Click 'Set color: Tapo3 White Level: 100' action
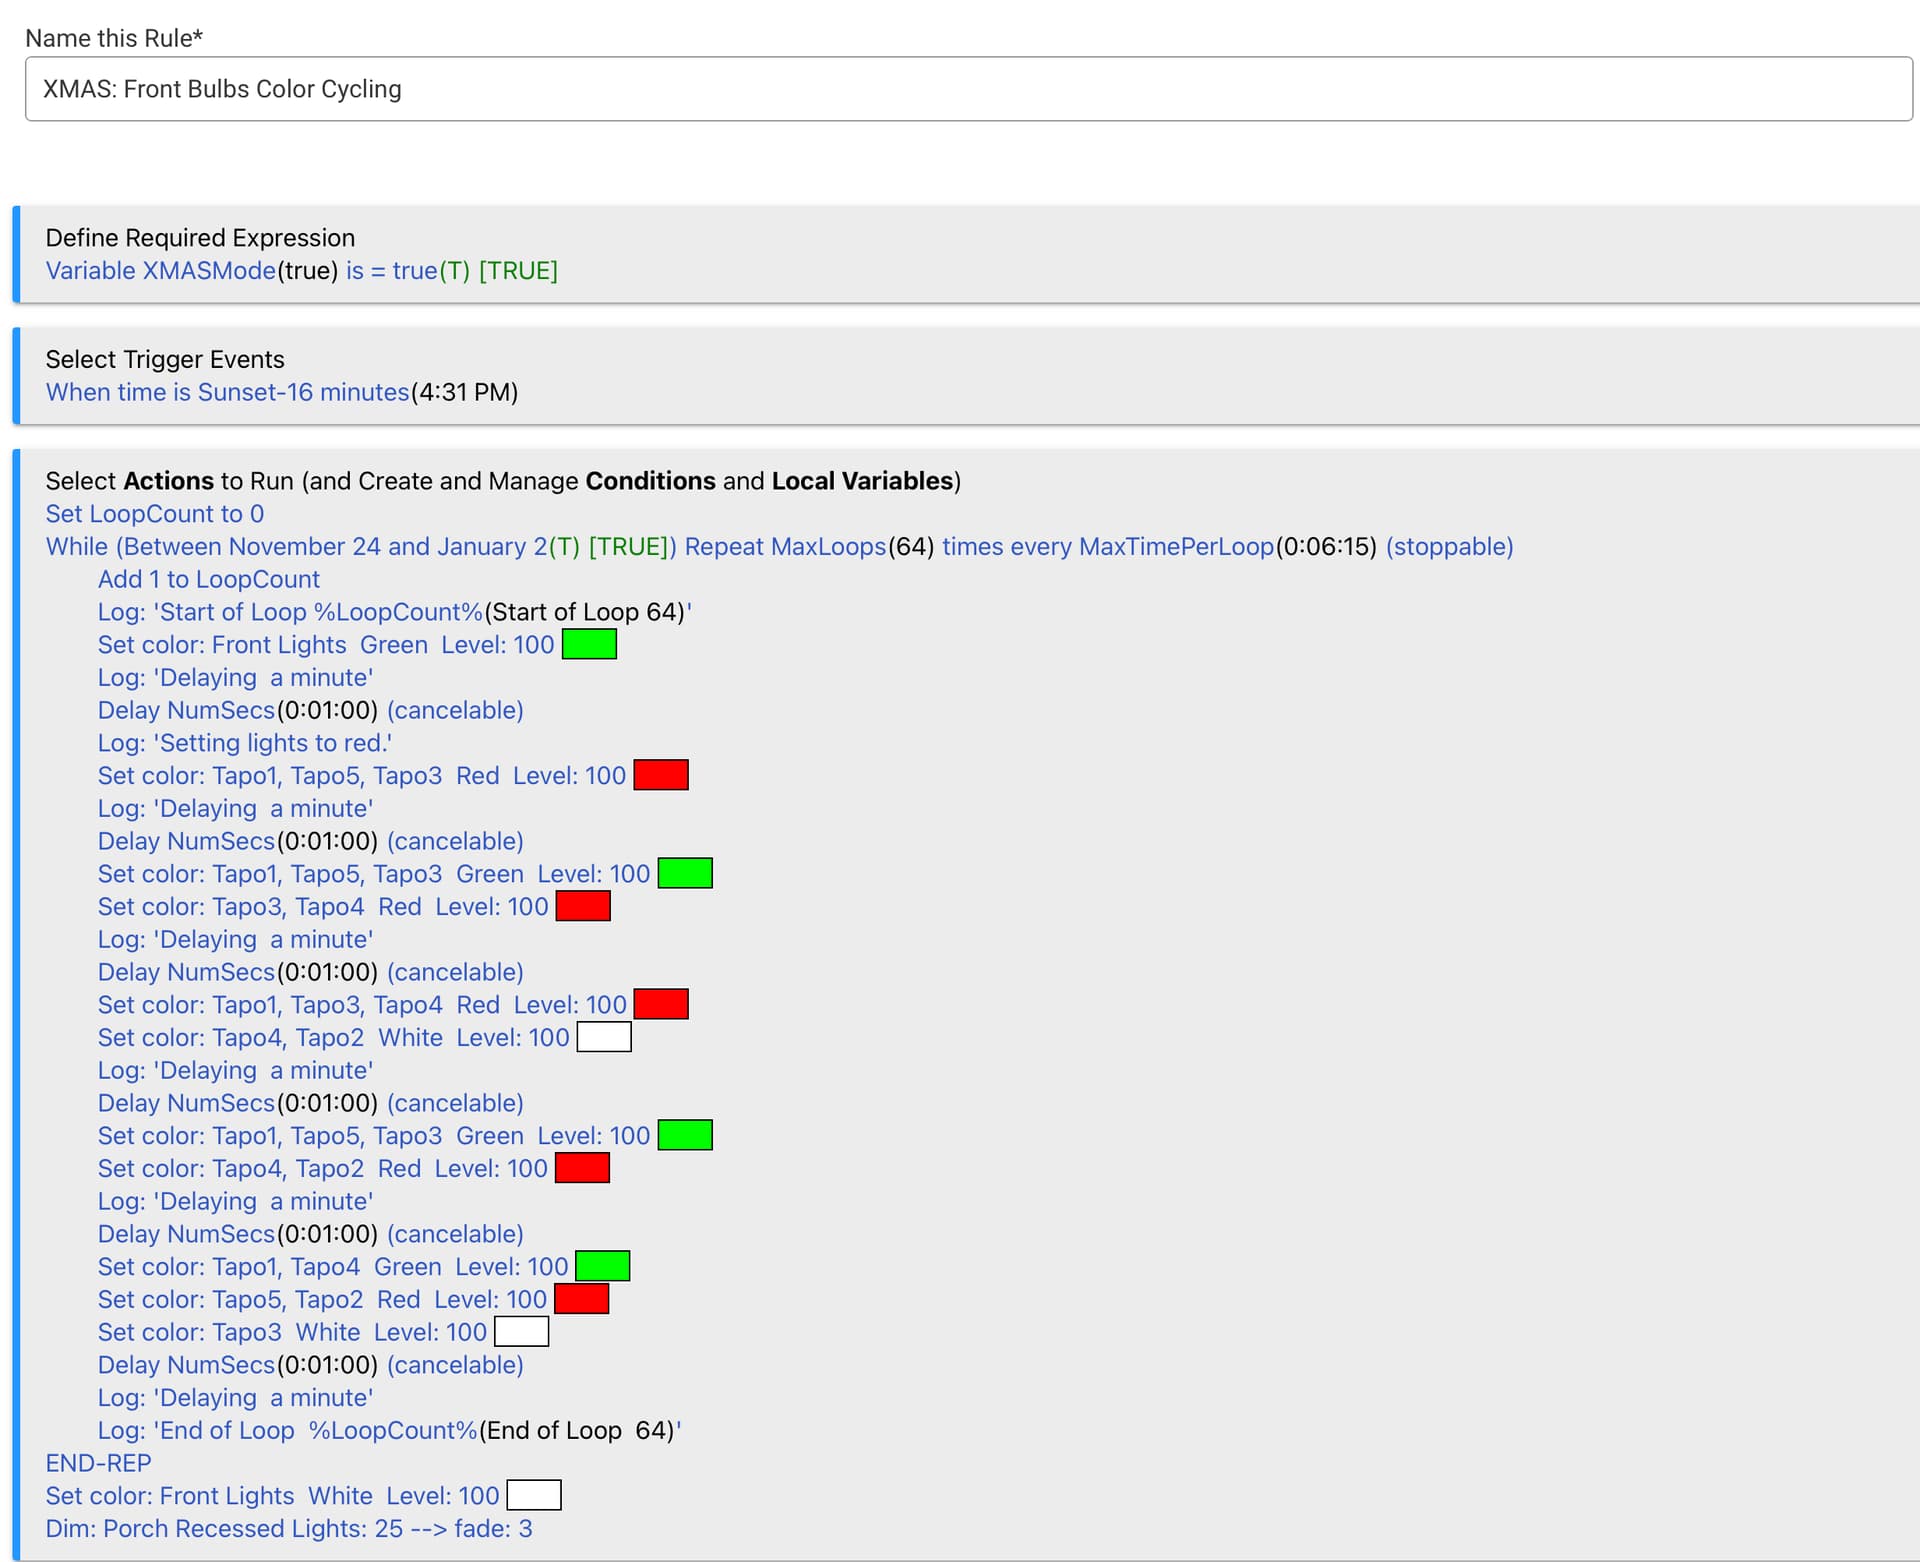This screenshot has width=1920, height=1562. pos(292,1333)
